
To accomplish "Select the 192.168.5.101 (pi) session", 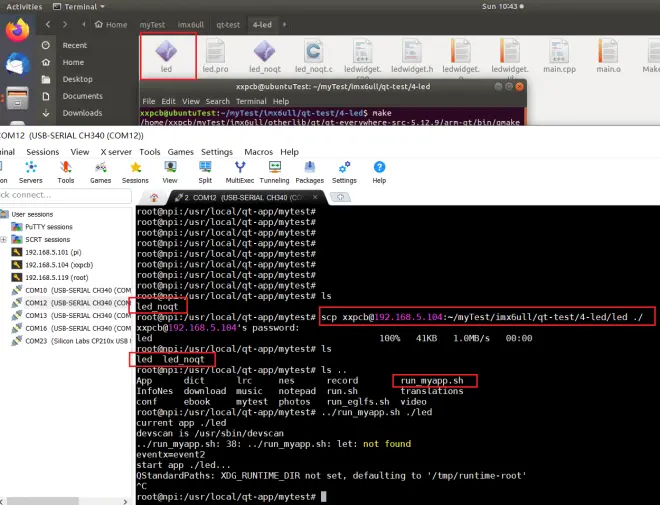I will coord(47,252).
